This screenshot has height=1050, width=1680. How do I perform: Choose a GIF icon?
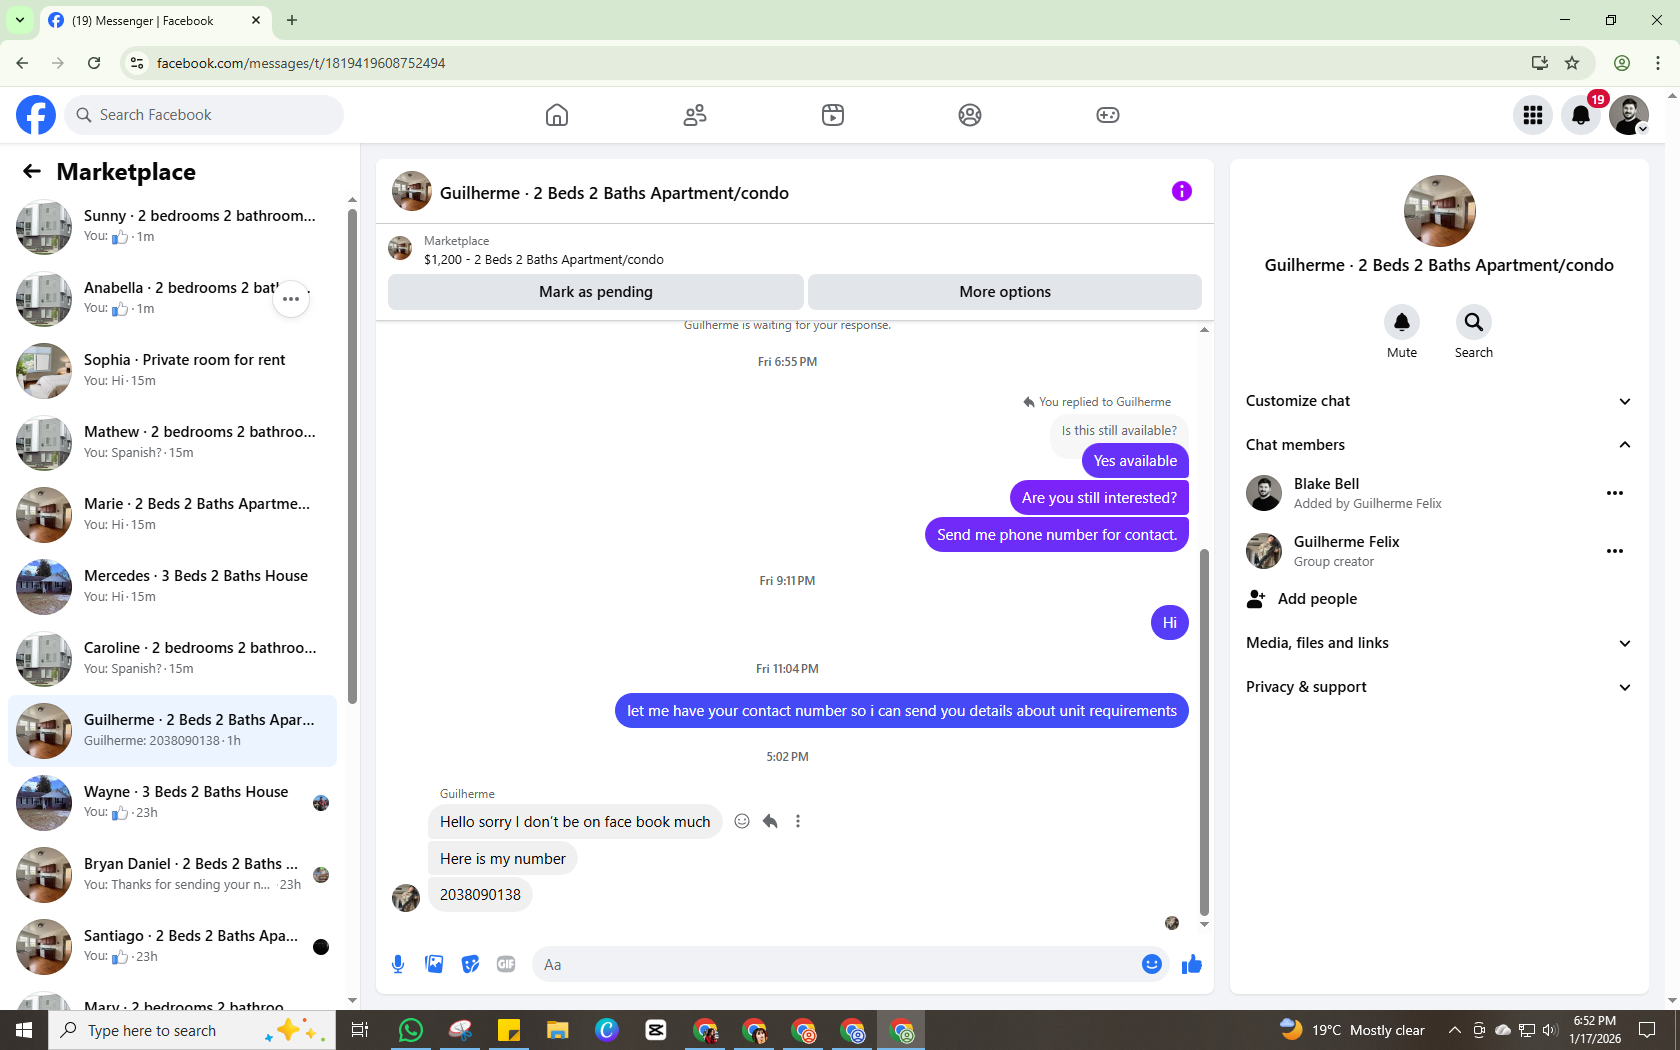(x=506, y=964)
